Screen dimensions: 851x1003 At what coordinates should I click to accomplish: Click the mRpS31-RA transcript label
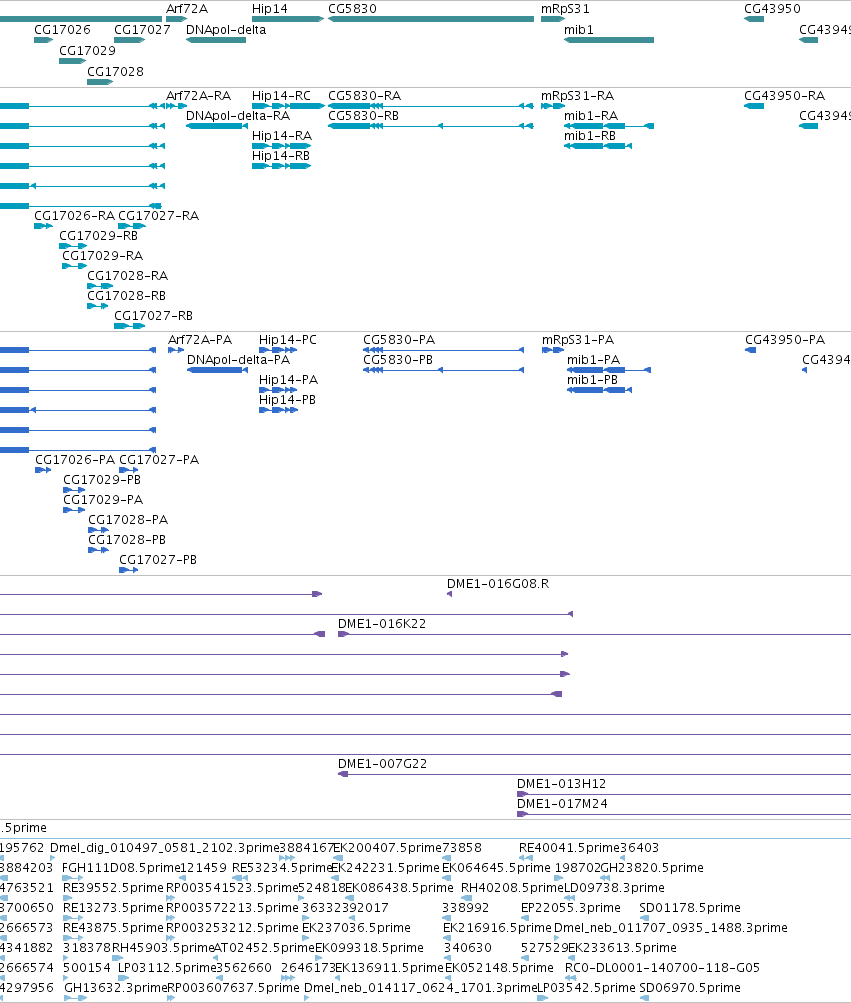[x=578, y=96]
